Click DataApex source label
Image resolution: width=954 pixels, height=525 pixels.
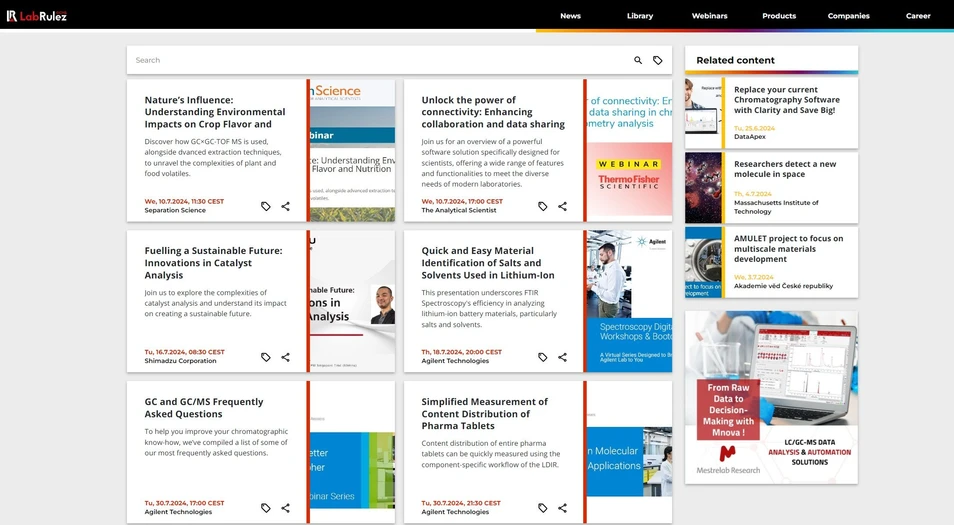pos(750,137)
